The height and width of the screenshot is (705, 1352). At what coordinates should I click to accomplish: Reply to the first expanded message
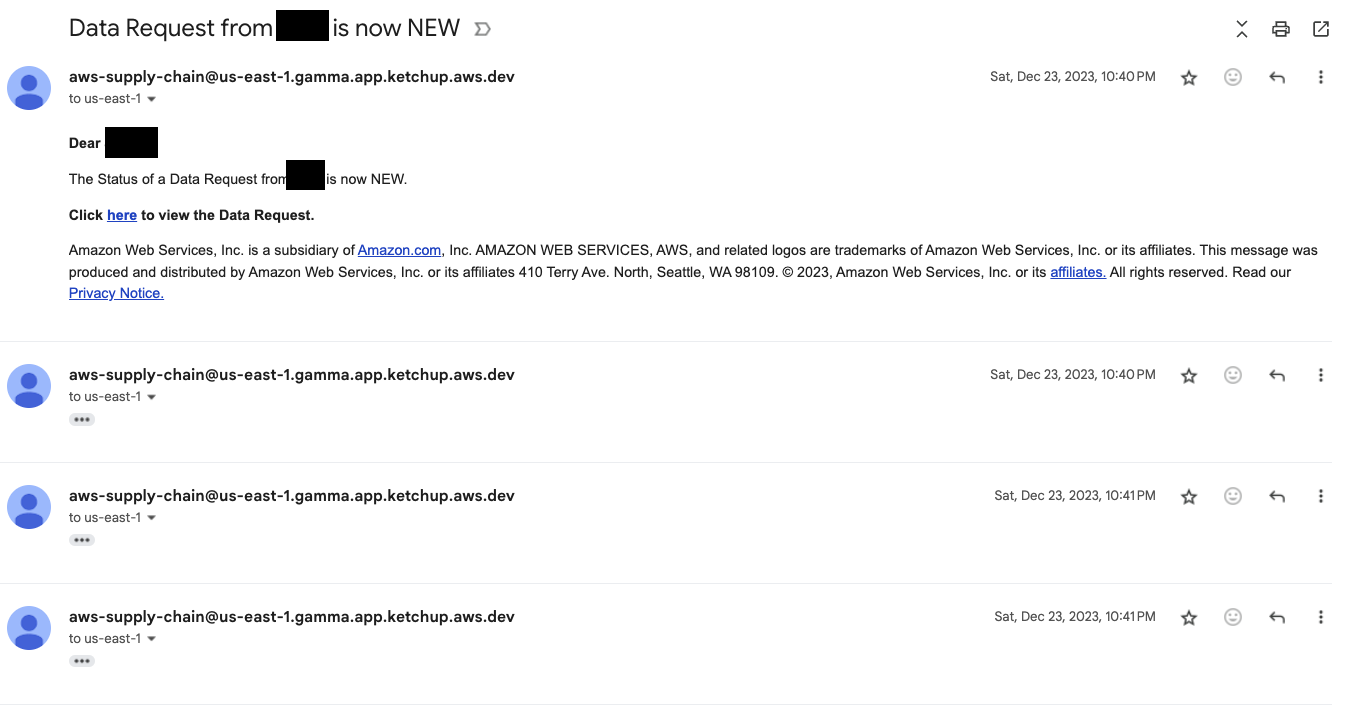point(1277,77)
